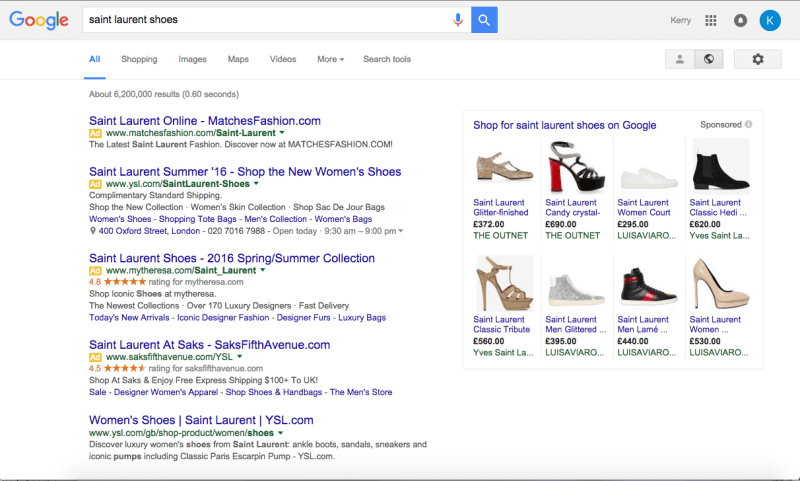Click the glitter-finished shoe thumbnail
Image resolution: width=800 pixels, height=481 pixels.
(504, 167)
